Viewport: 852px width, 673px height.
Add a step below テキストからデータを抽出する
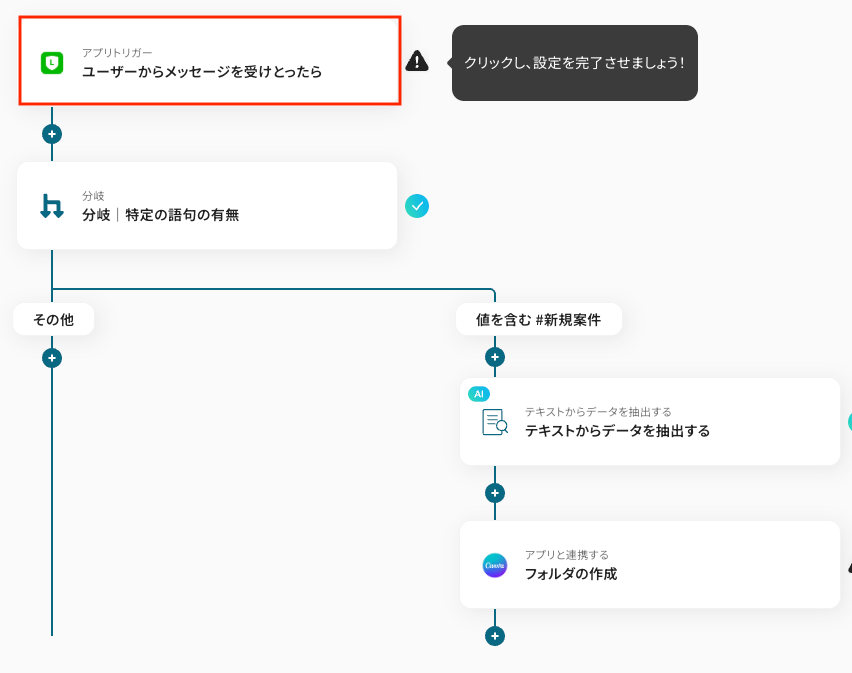tap(494, 493)
